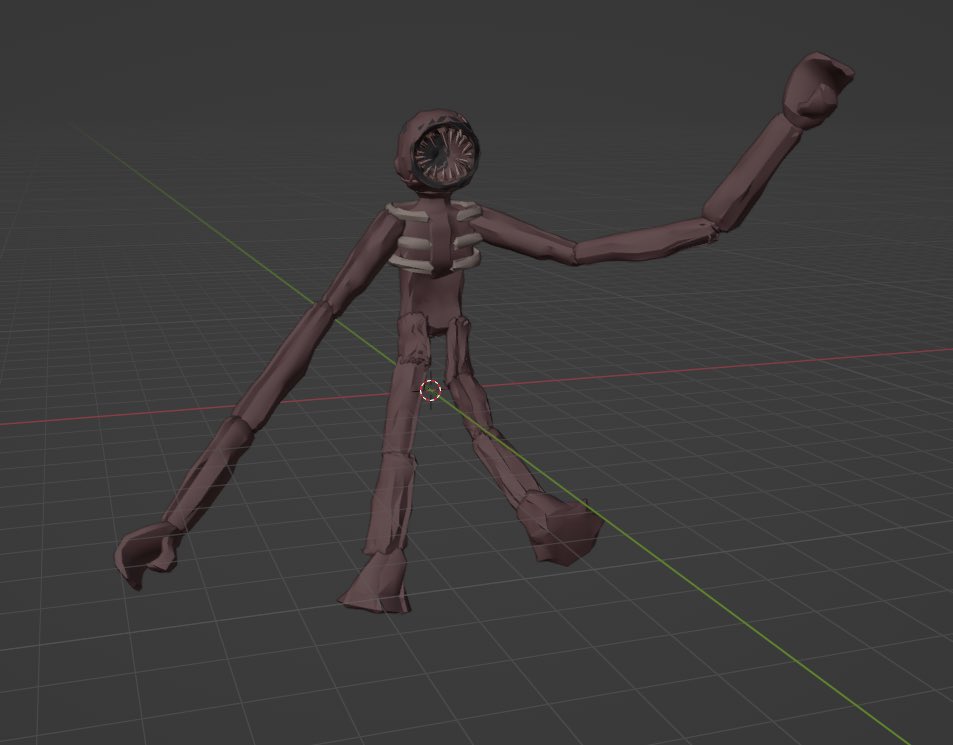The height and width of the screenshot is (745, 953).
Task: Click the creature's foot on green axis
Action: [560, 530]
